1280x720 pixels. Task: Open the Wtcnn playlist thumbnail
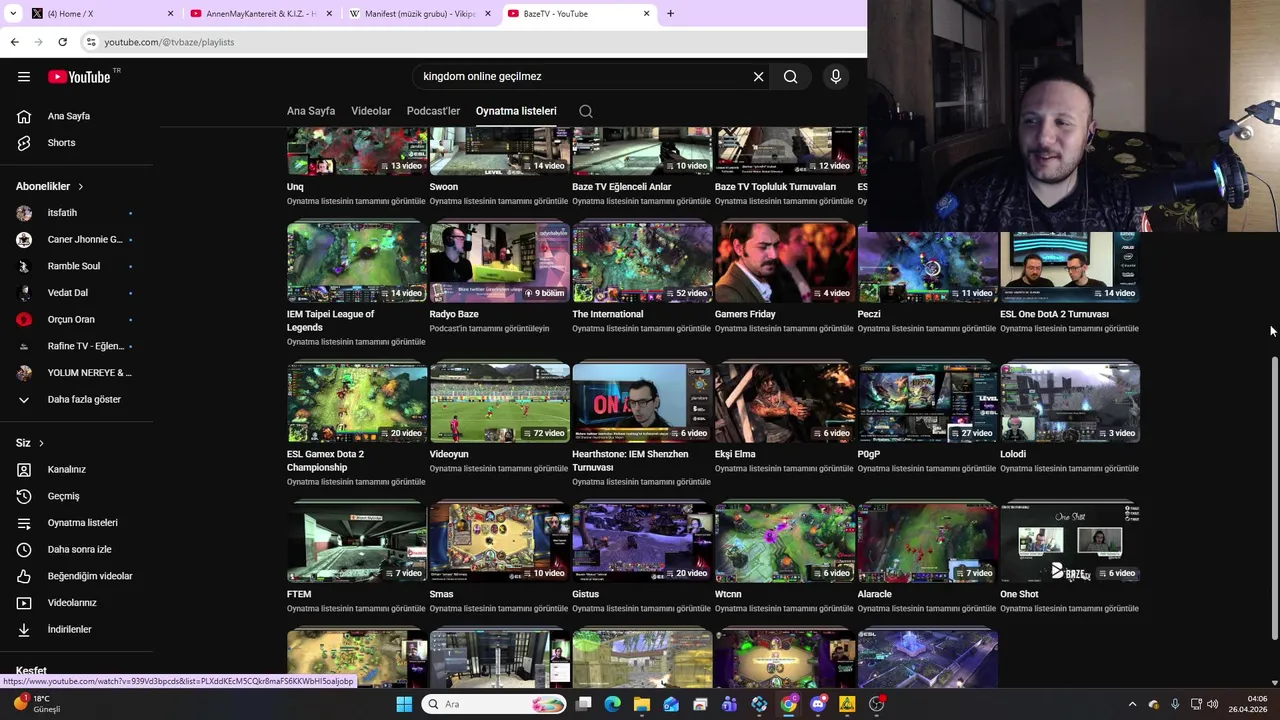point(785,542)
